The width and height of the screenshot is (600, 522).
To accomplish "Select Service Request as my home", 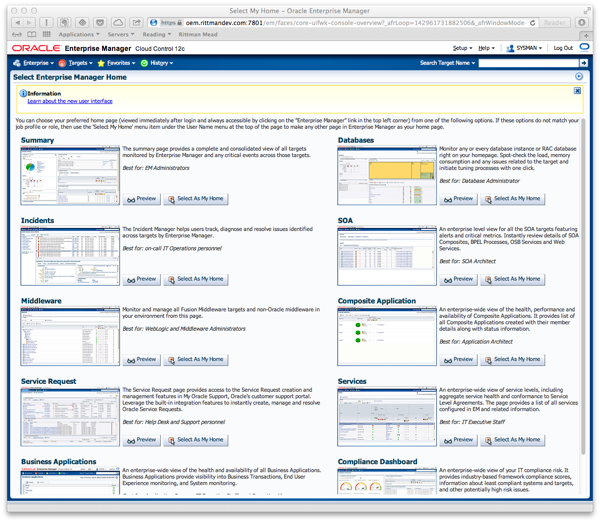I will coord(196,440).
